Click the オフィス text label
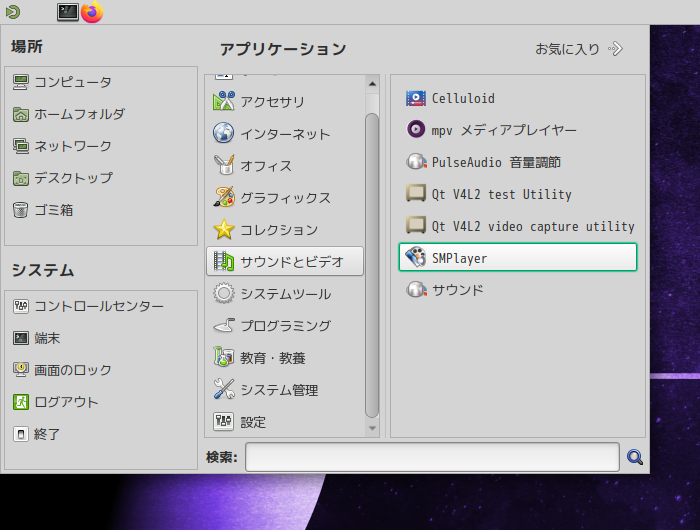The width and height of the screenshot is (700, 530). point(266,166)
